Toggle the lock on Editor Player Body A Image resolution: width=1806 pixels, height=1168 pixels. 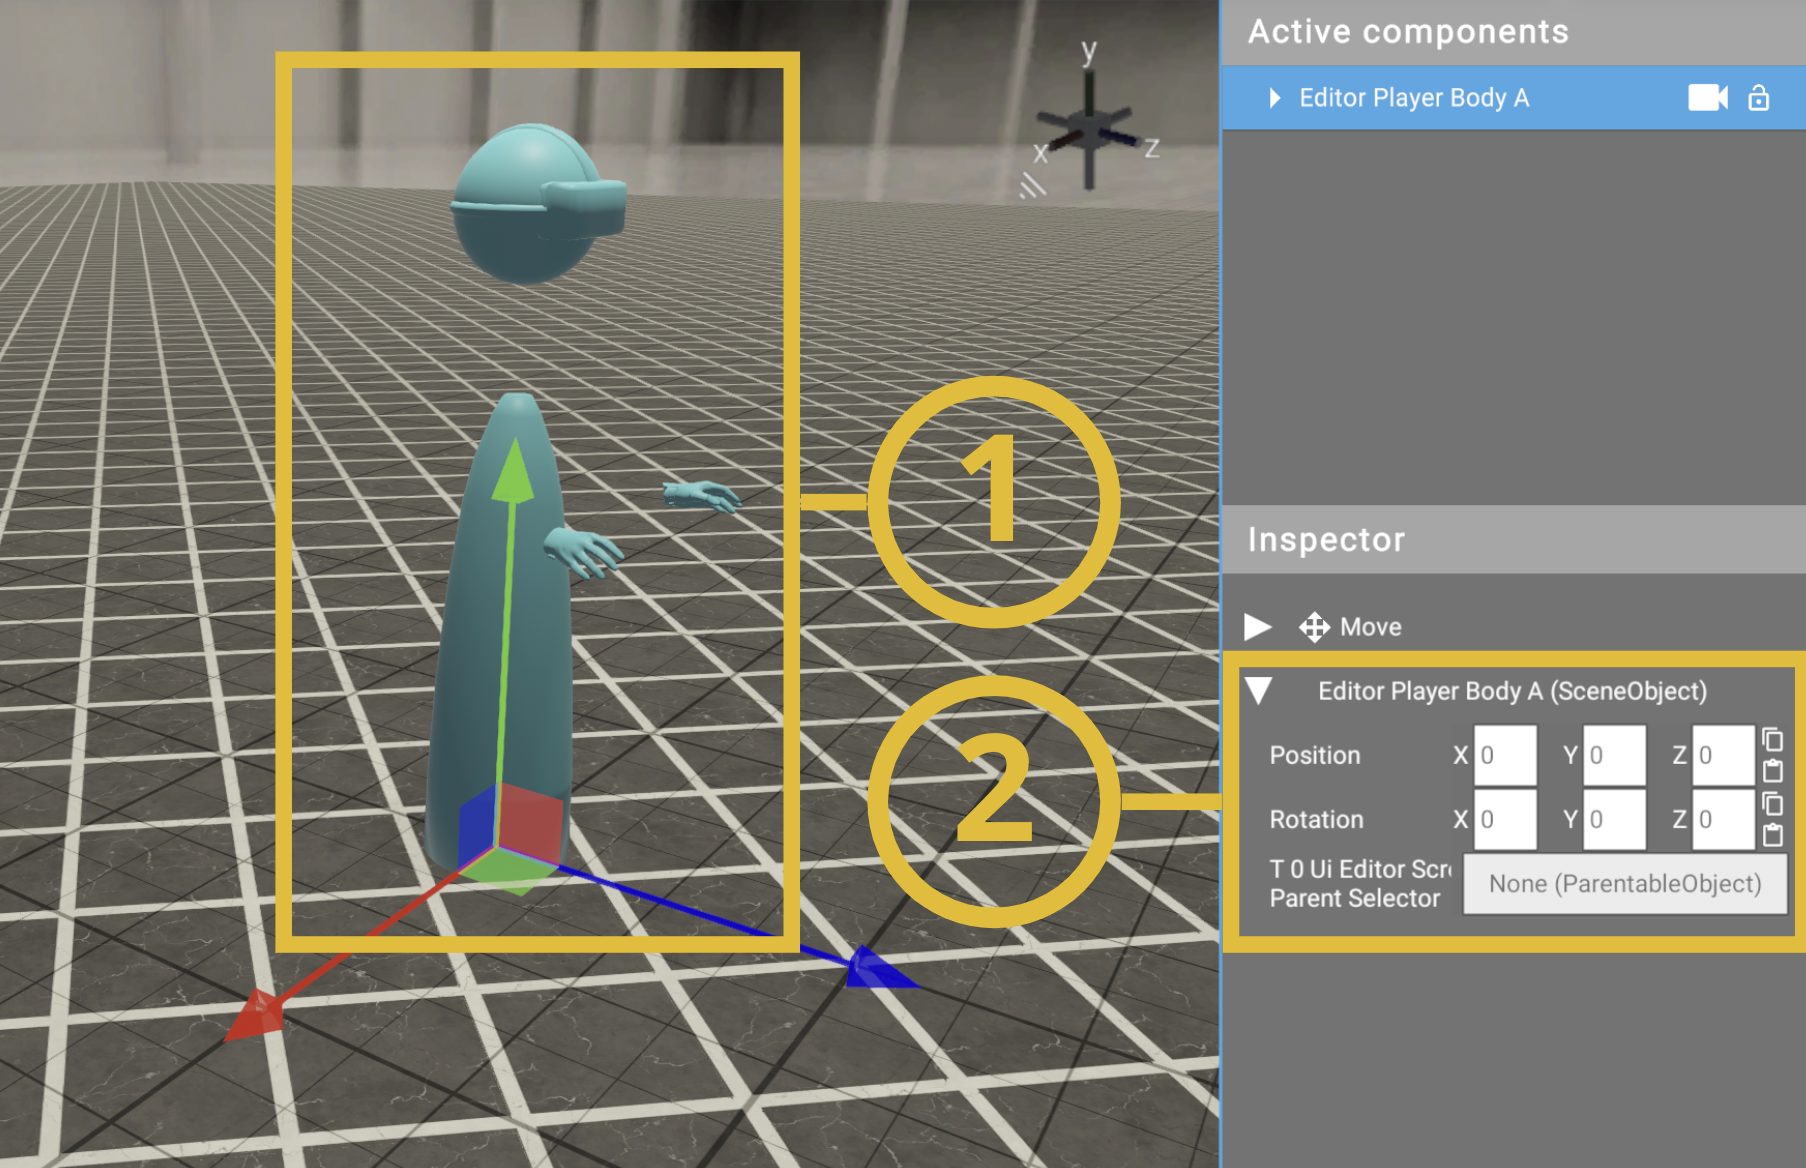pyautogui.click(x=1758, y=98)
